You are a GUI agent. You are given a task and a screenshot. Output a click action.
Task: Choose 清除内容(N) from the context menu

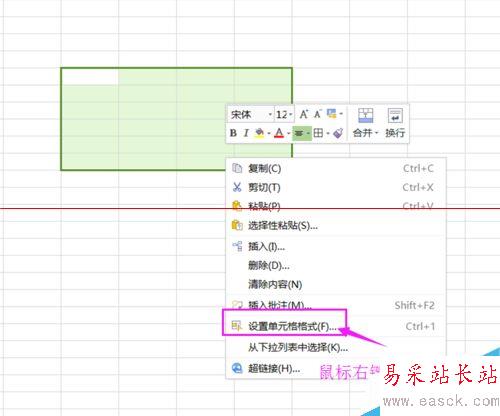(336, 284)
